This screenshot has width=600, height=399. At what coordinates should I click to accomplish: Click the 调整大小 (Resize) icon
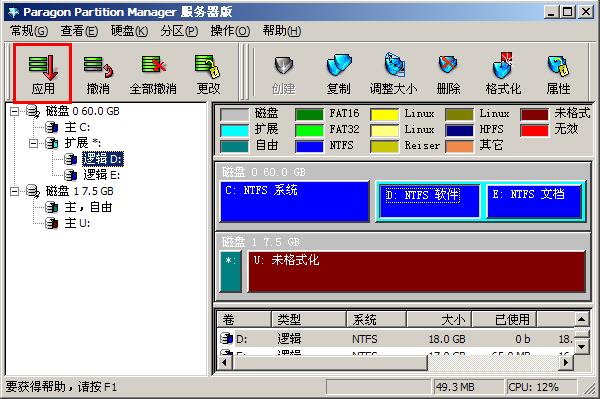click(x=395, y=64)
